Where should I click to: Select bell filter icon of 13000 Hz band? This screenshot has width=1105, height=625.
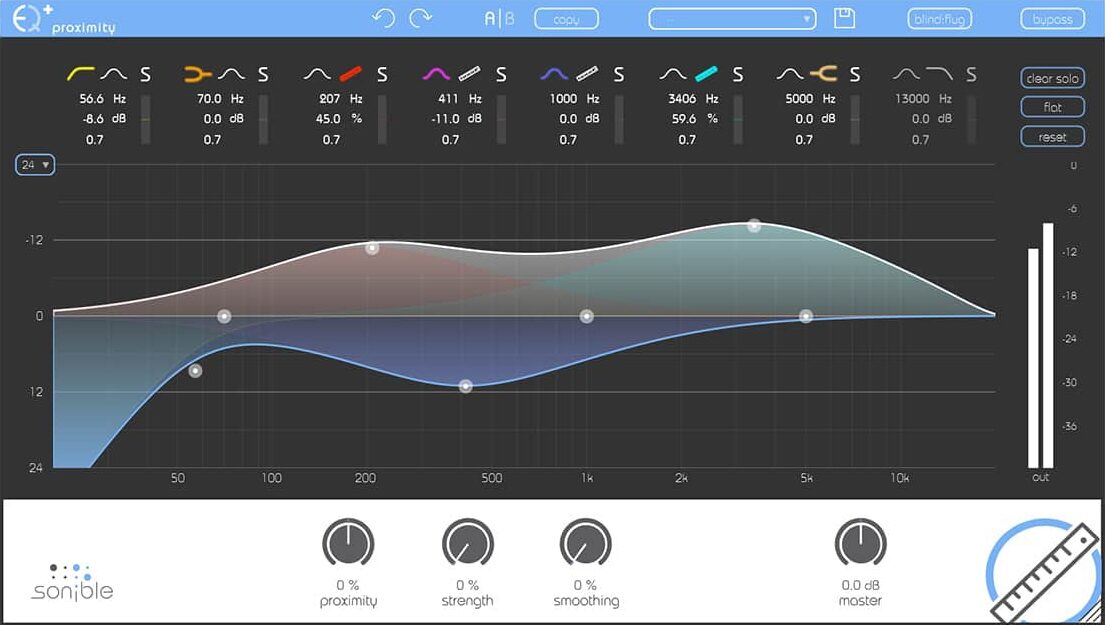coord(907,73)
